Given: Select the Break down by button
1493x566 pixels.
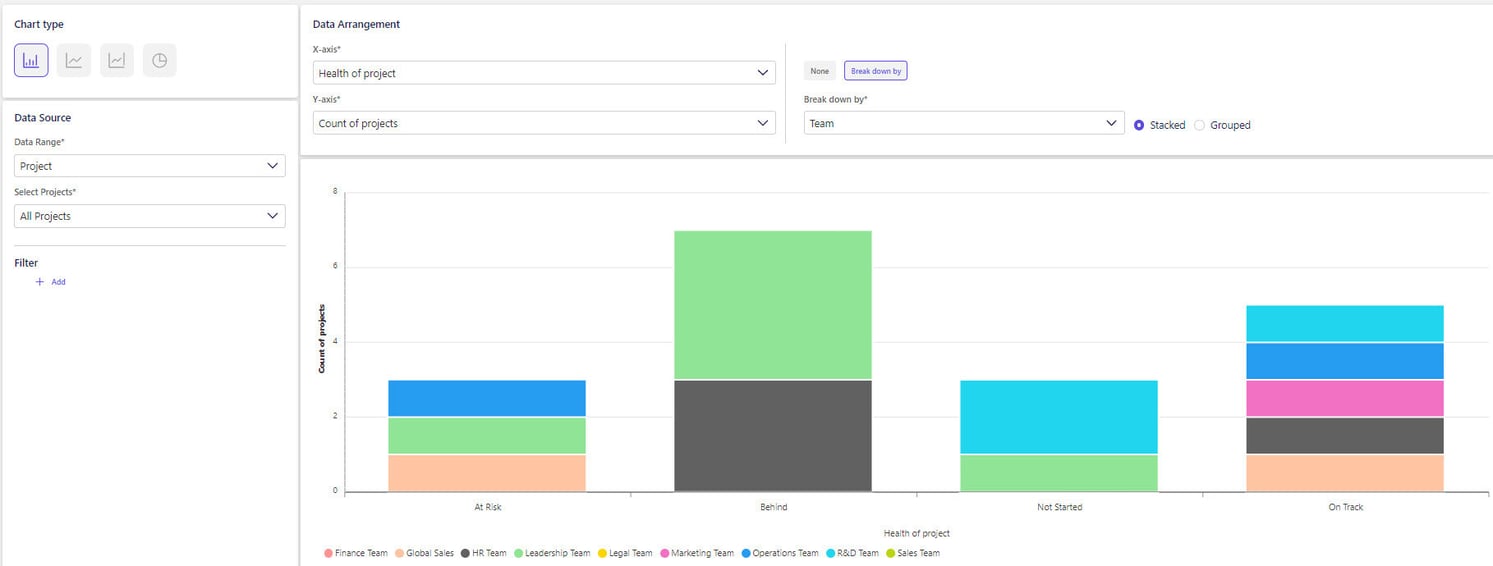Looking at the screenshot, I should click(x=876, y=71).
